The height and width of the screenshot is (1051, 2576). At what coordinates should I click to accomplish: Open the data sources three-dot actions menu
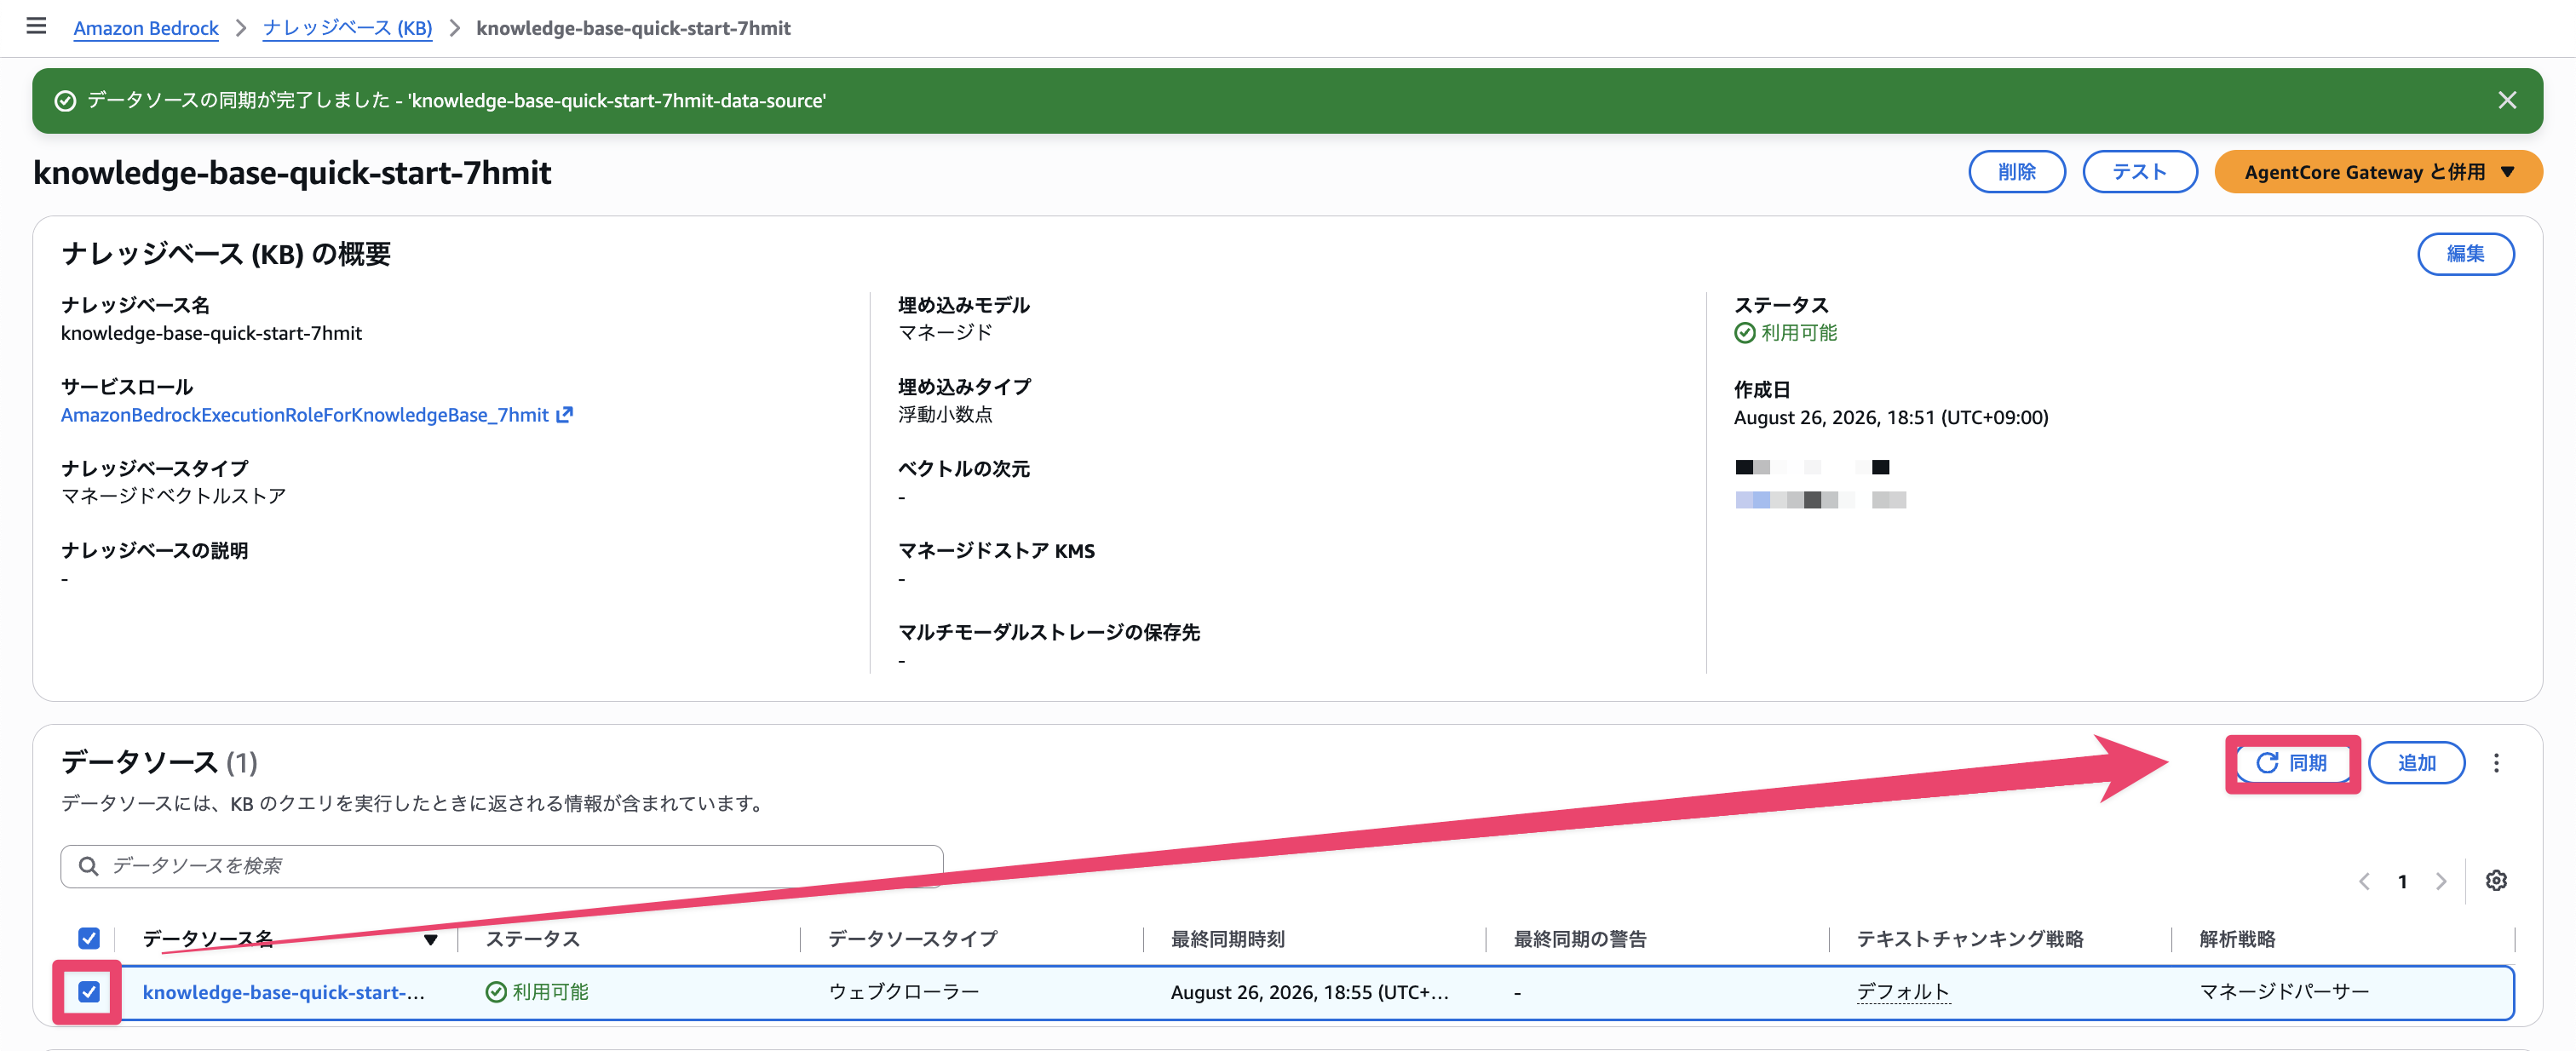point(2496,763)
